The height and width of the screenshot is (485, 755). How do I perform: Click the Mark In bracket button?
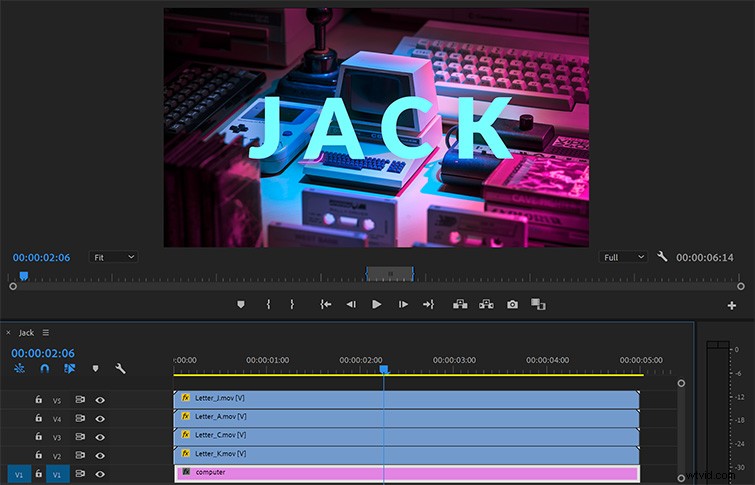(x=268, y=304)
